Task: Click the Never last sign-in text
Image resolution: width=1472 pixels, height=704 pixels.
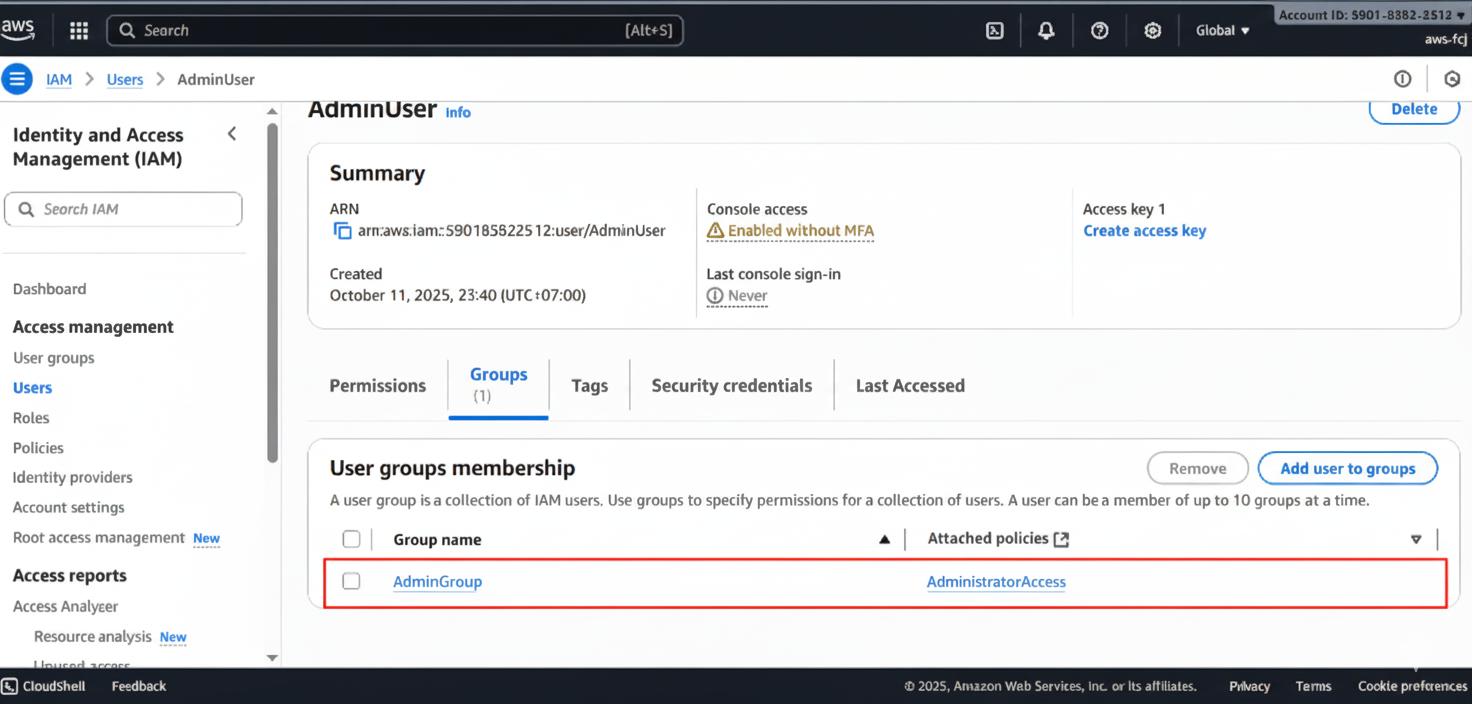Action: [748, 296]
